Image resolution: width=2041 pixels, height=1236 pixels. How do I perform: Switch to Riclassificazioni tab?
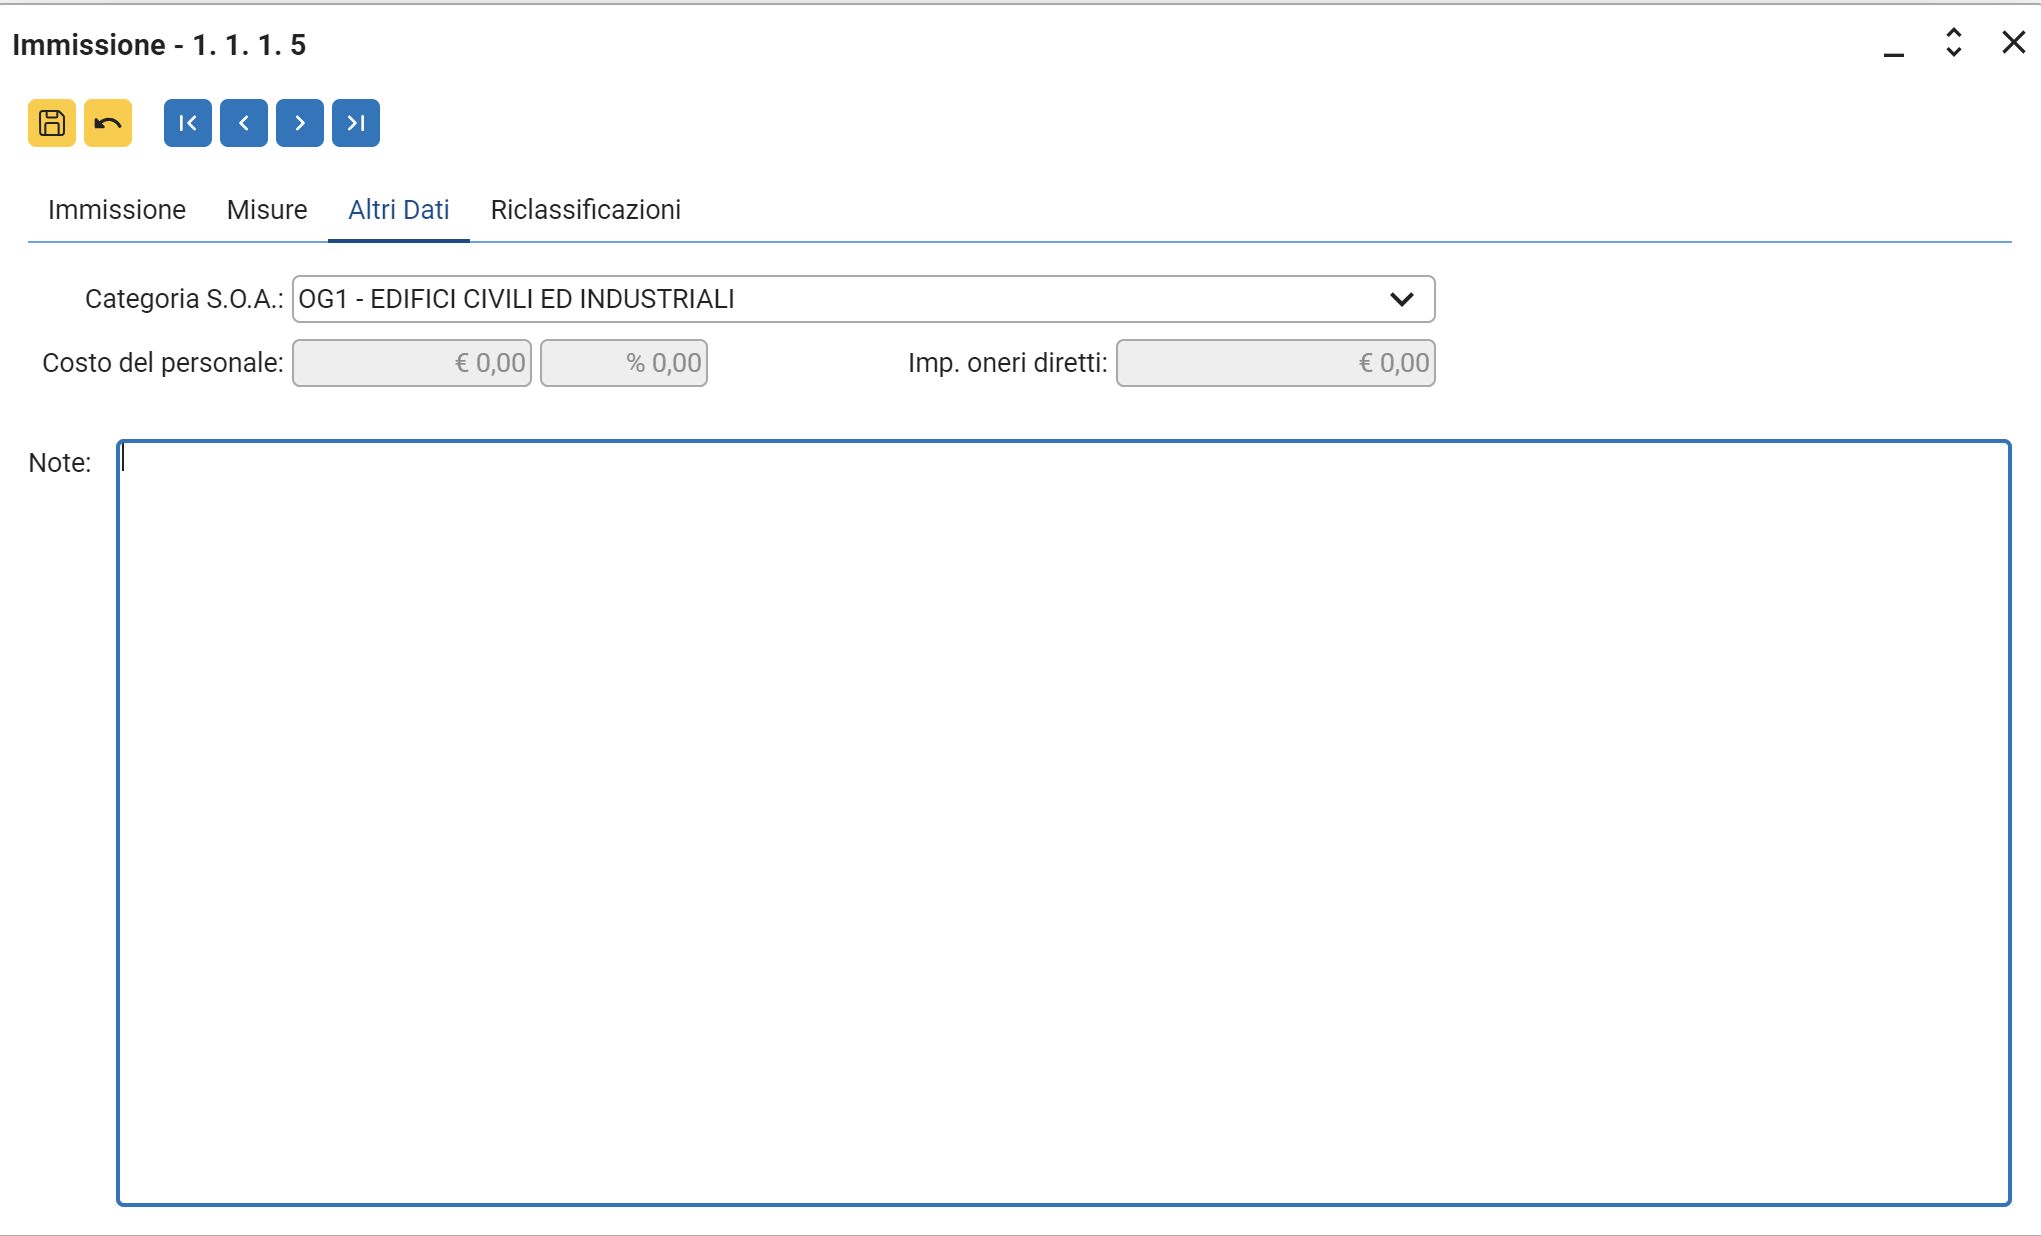pos(585,210)
